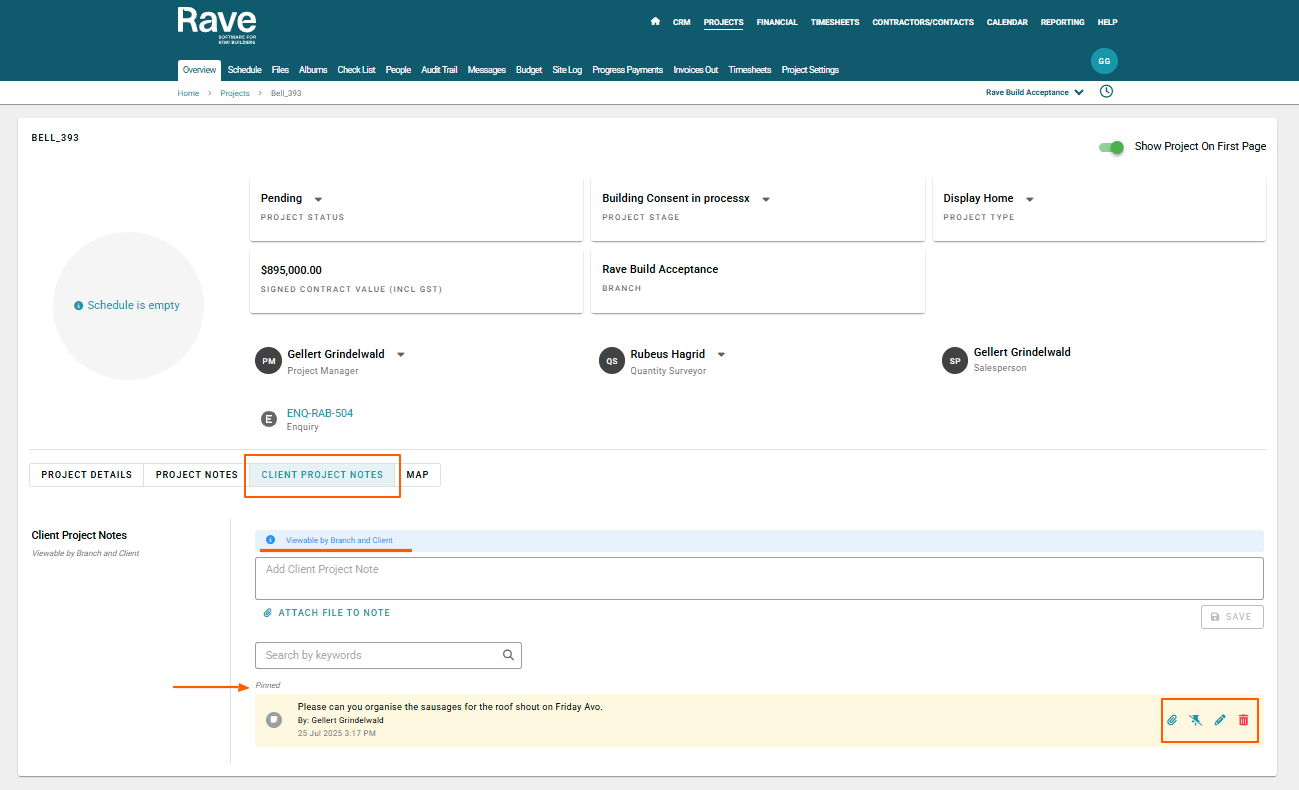Click Attach File To Note

326,613
